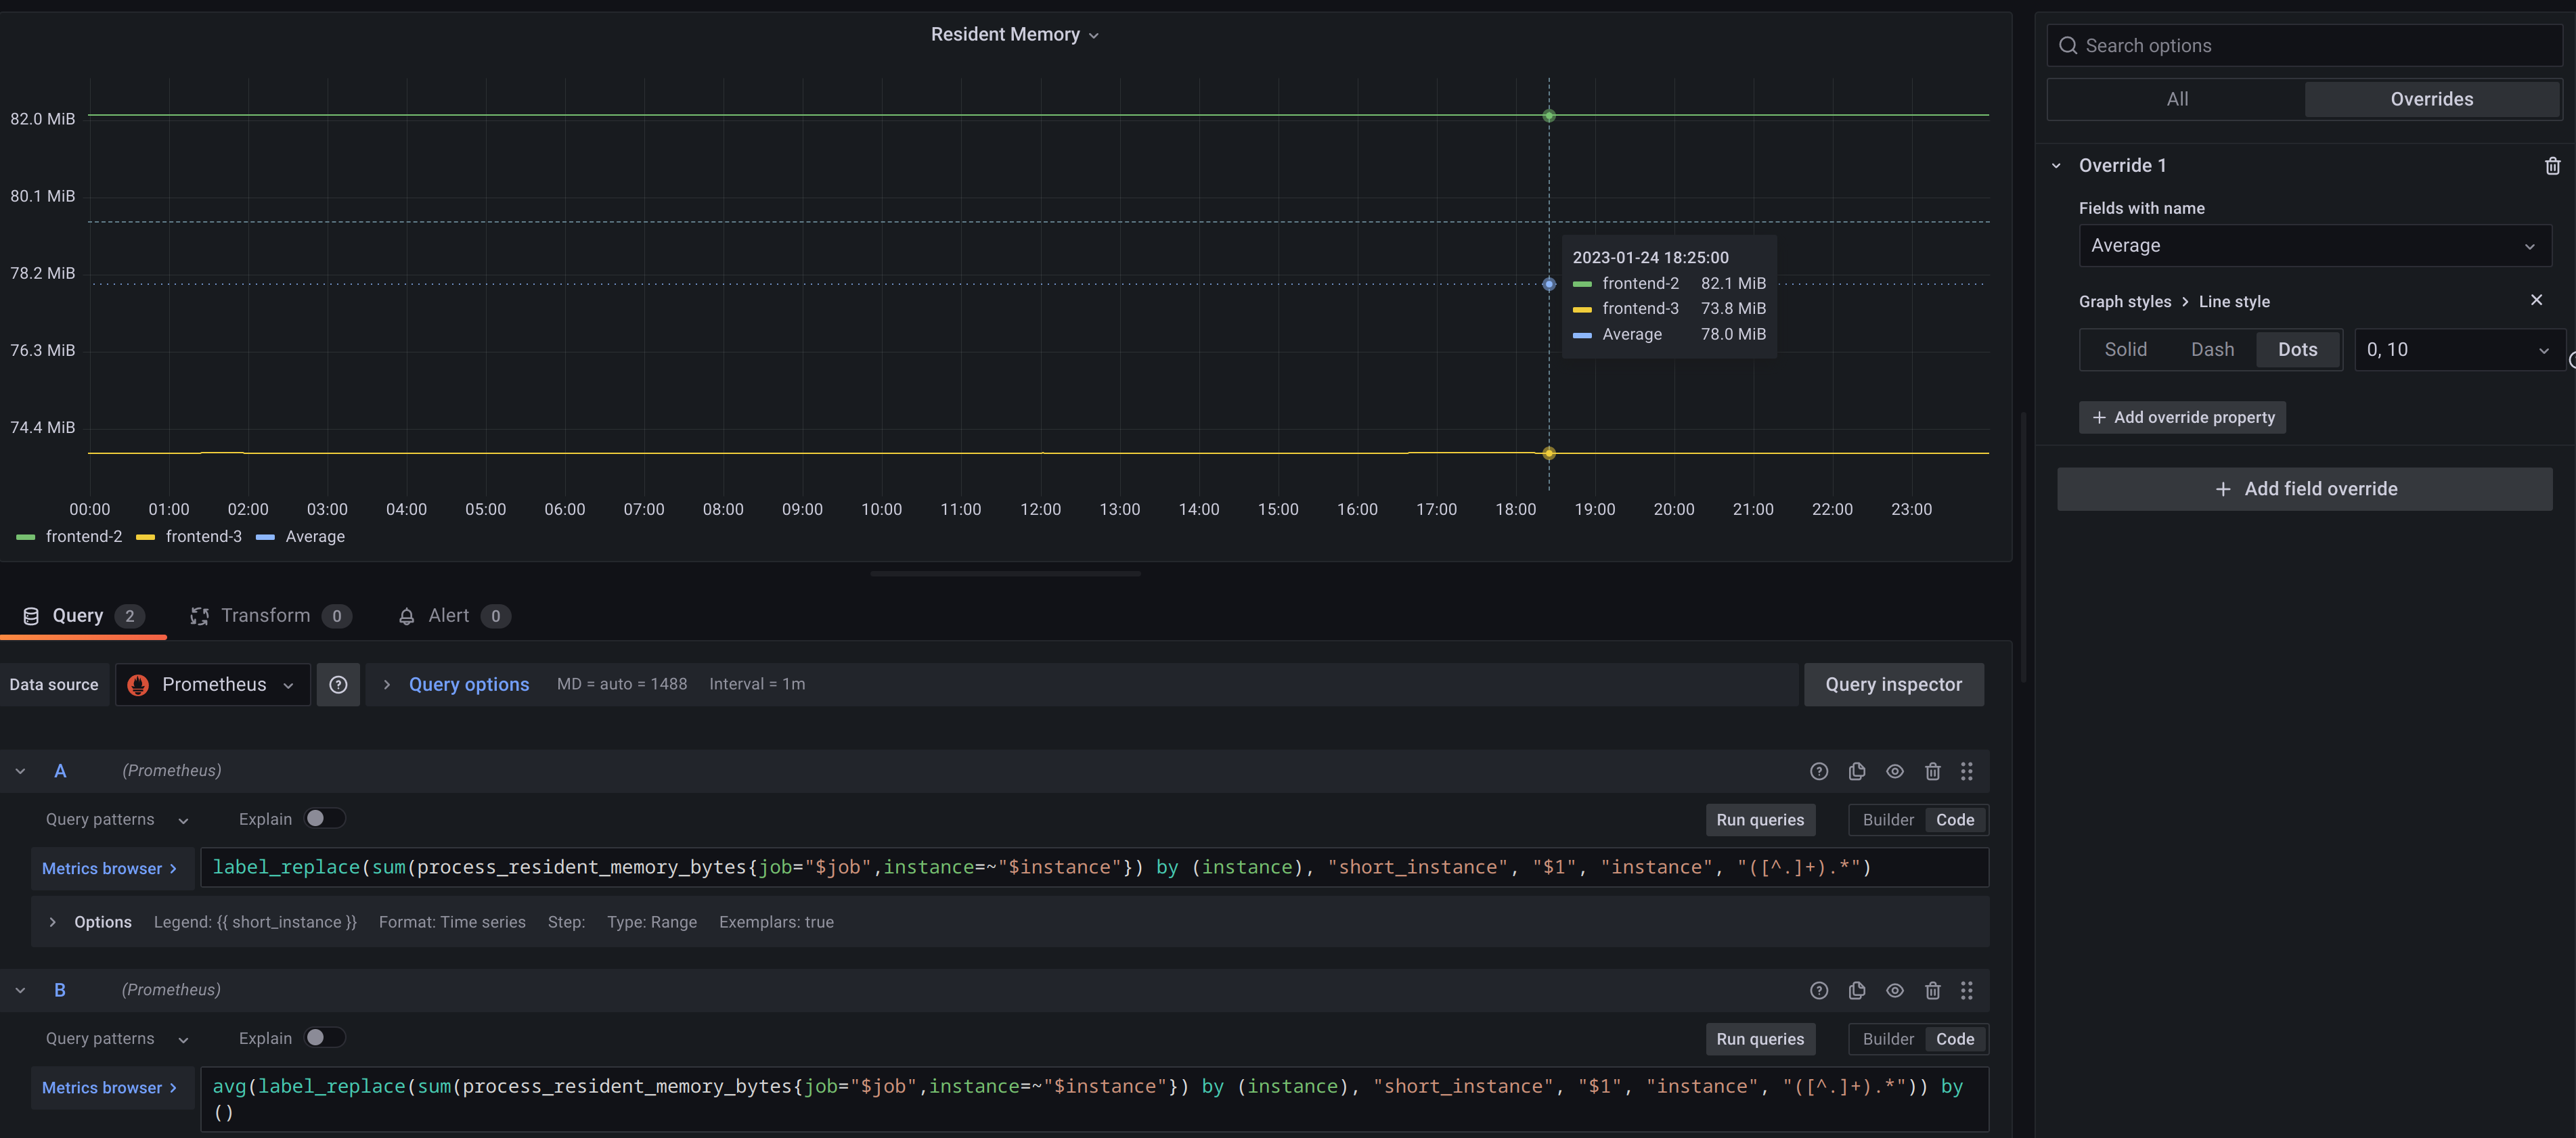Screen dimensions: 2576x1138
Task: Switch to the All tab in options panel
Action: point(2176,98)
